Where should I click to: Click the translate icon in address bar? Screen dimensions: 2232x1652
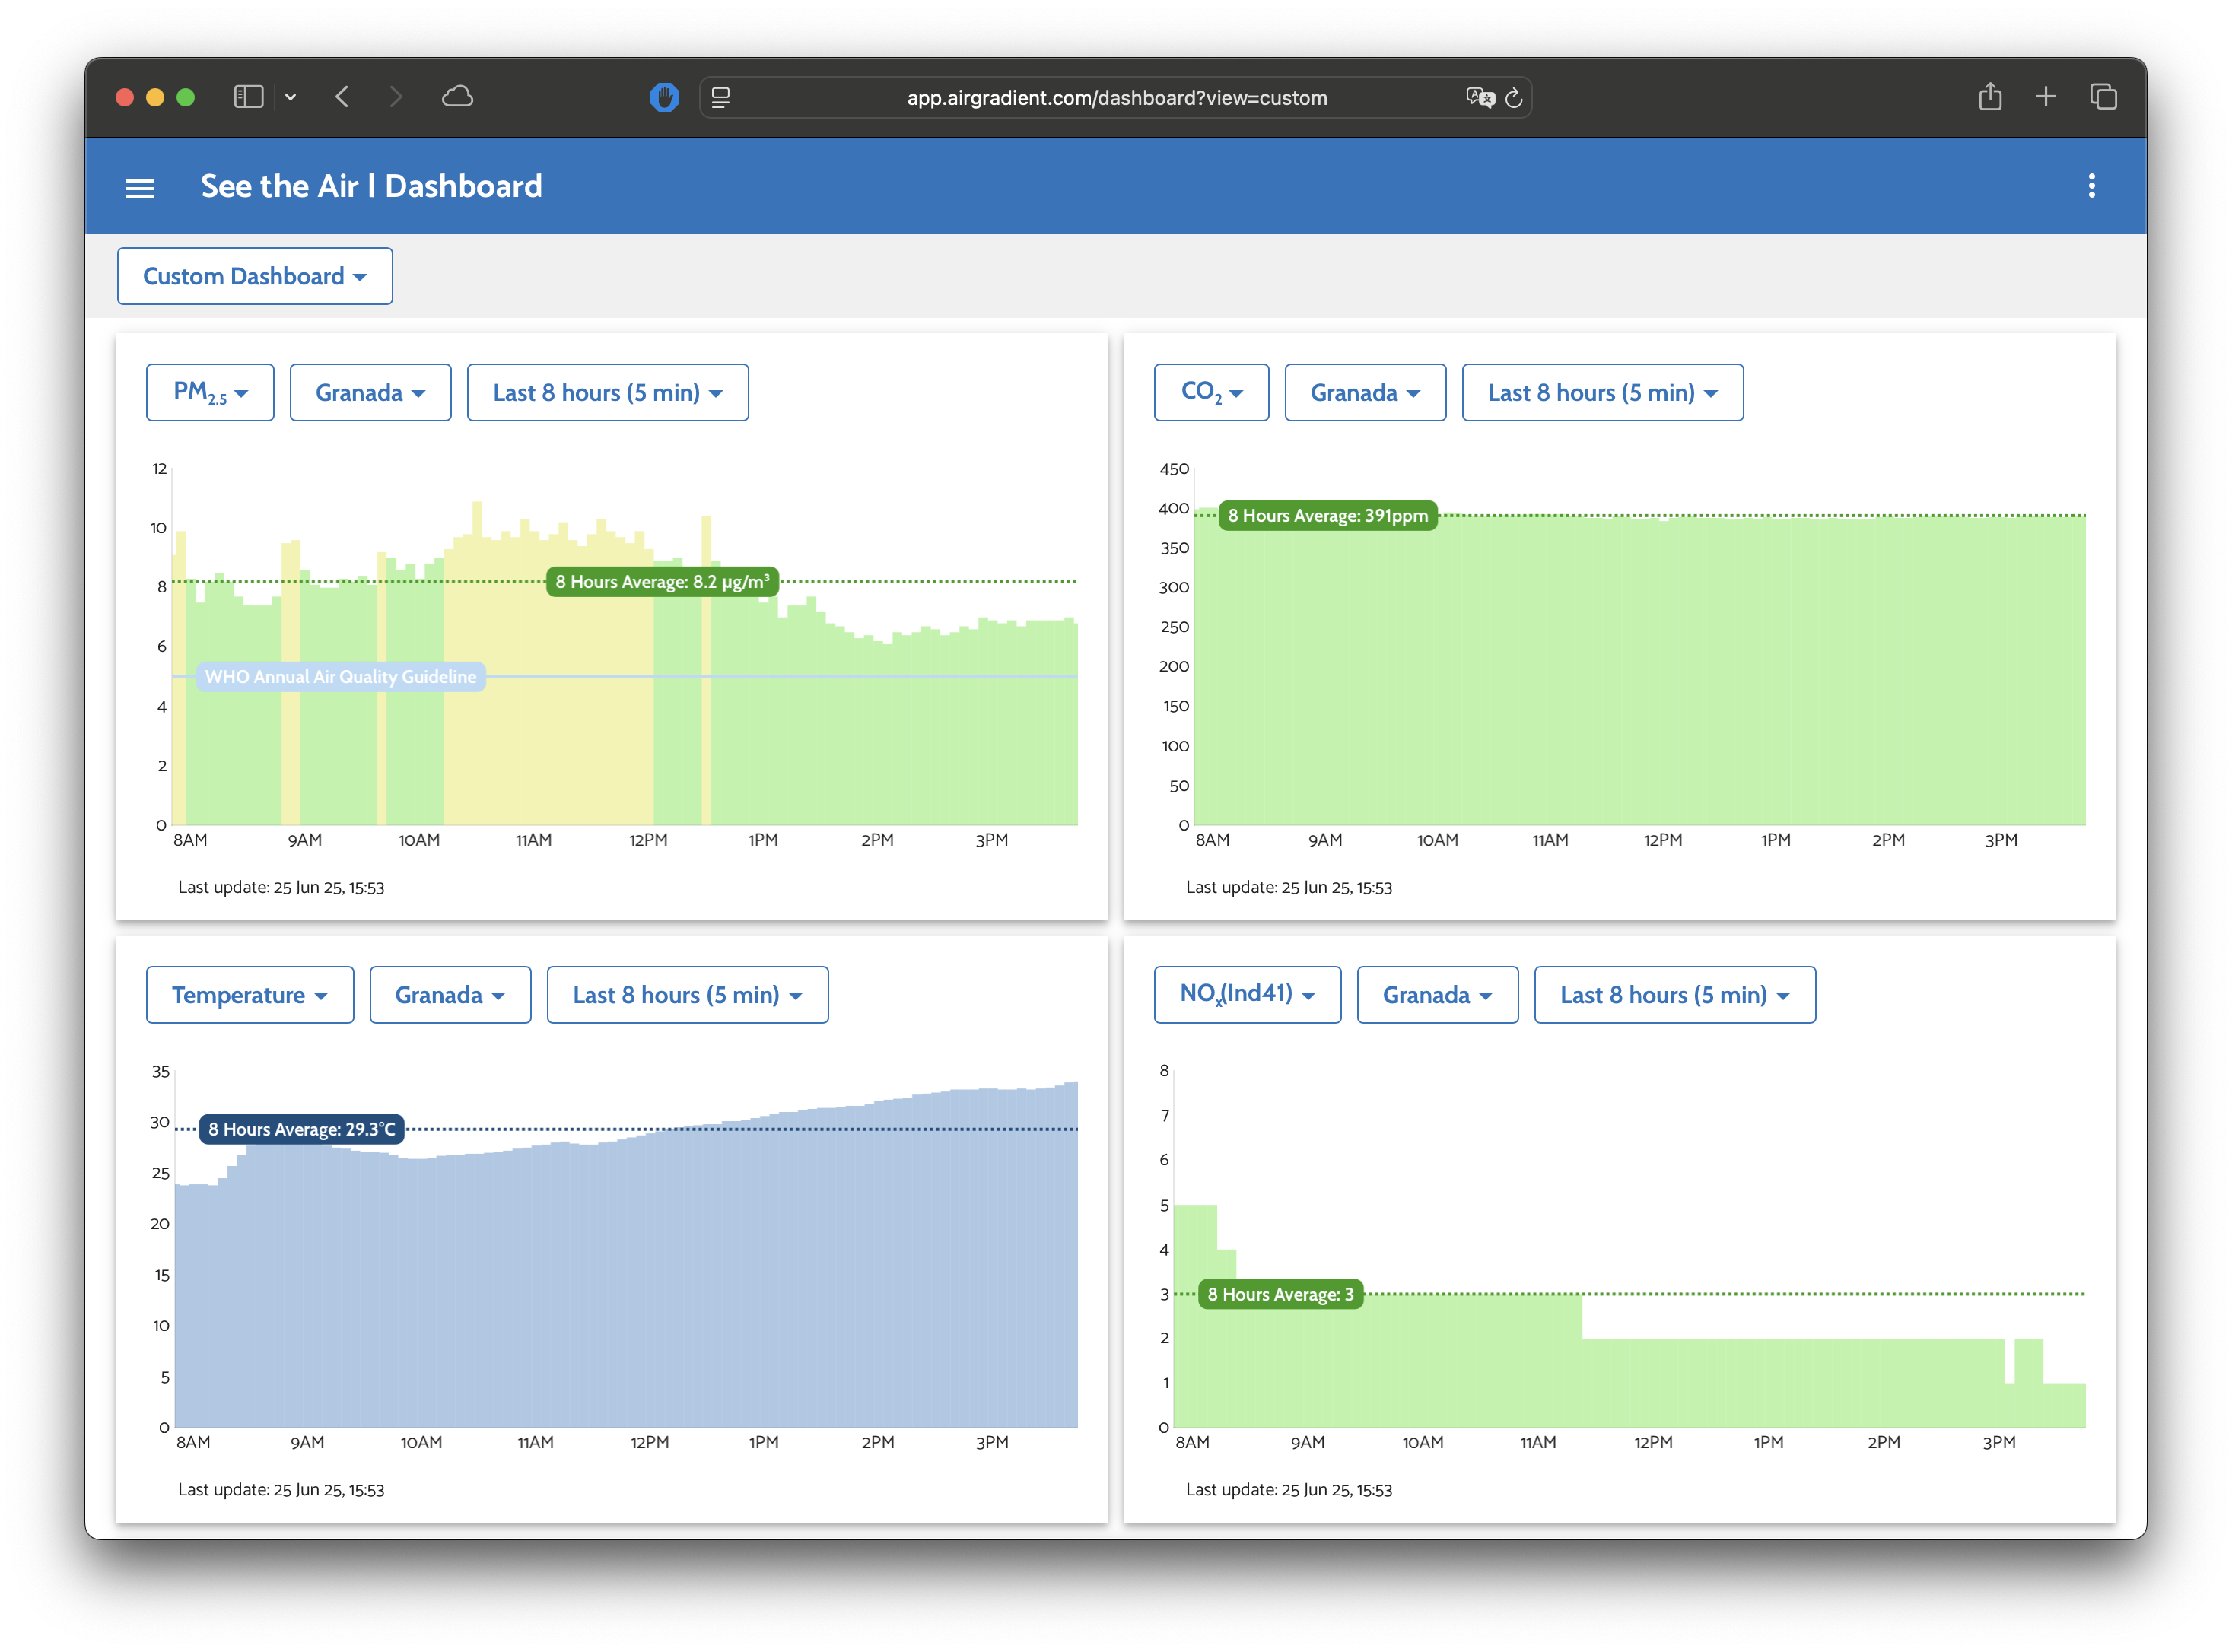[x=1479, y=98]
